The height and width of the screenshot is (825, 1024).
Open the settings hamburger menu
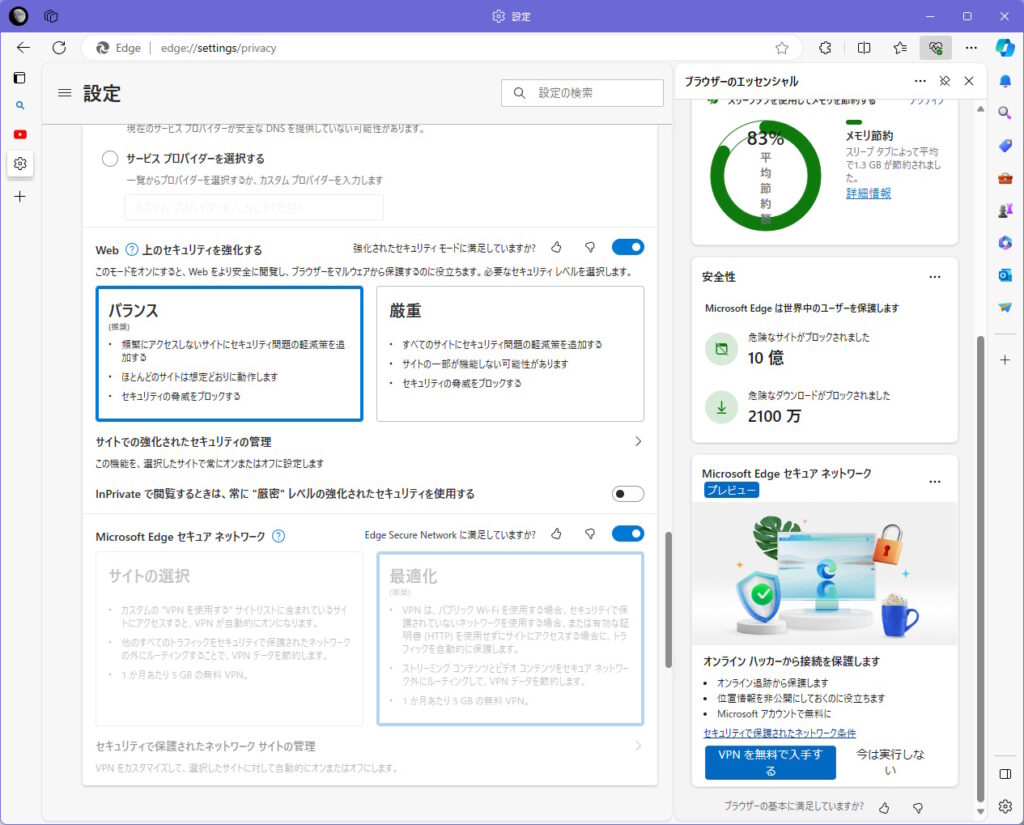pos(65,93)
